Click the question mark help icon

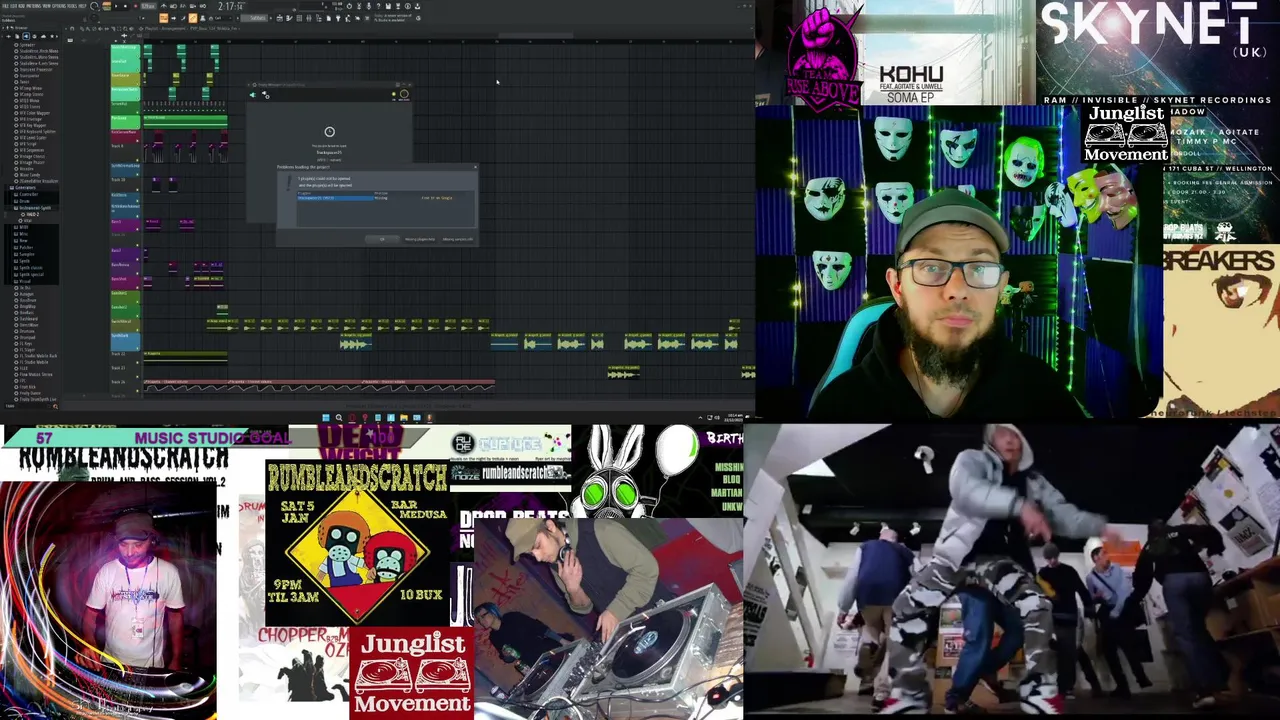pos(378,6)
